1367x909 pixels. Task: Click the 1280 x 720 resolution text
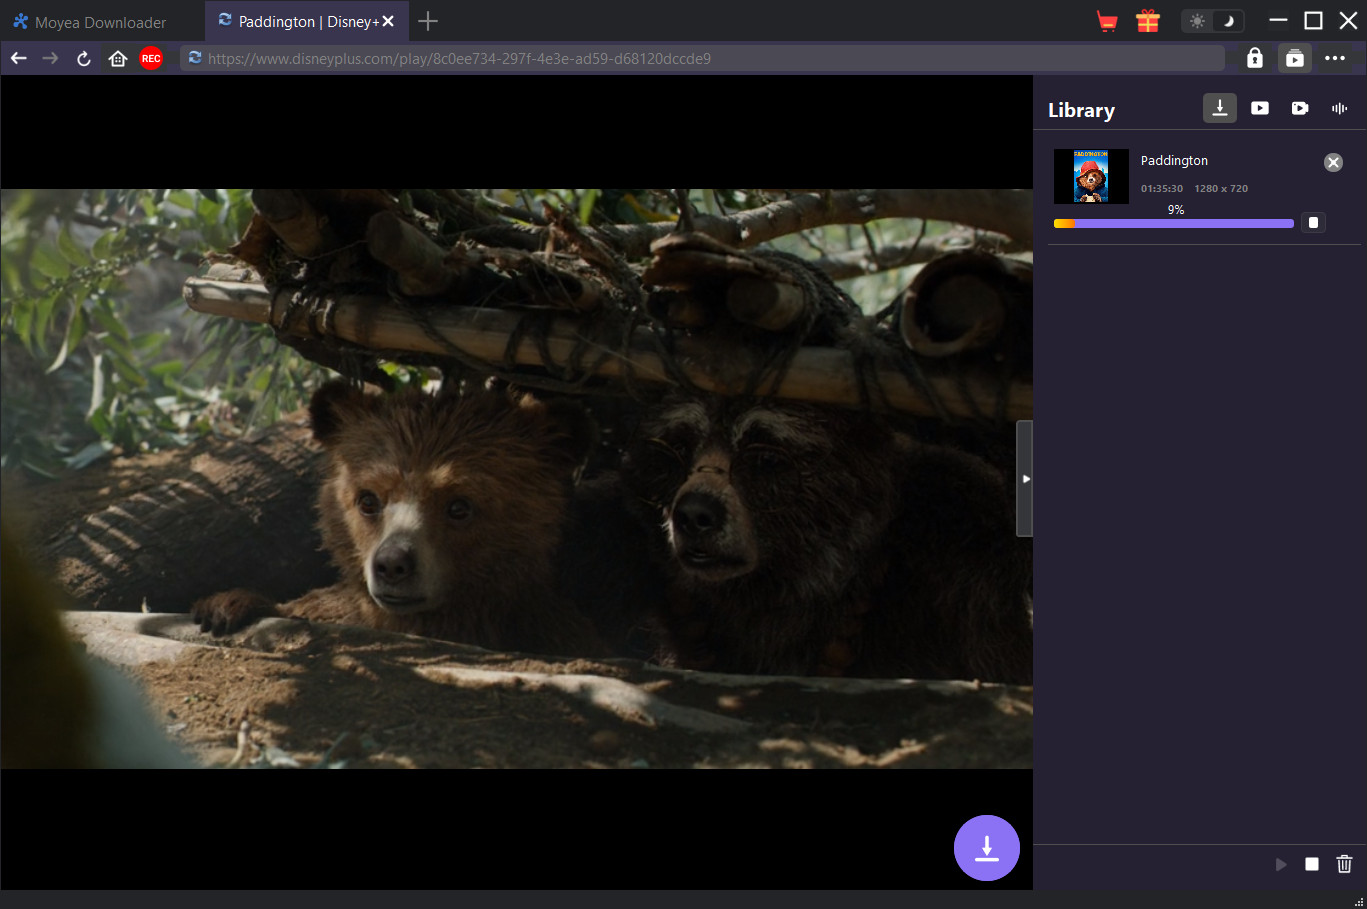[1221, 188]
